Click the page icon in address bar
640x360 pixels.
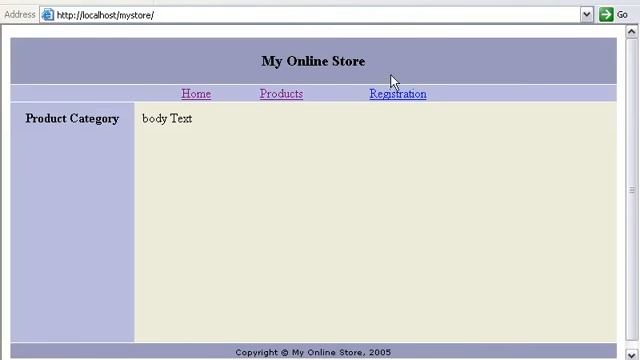(48, 15)
